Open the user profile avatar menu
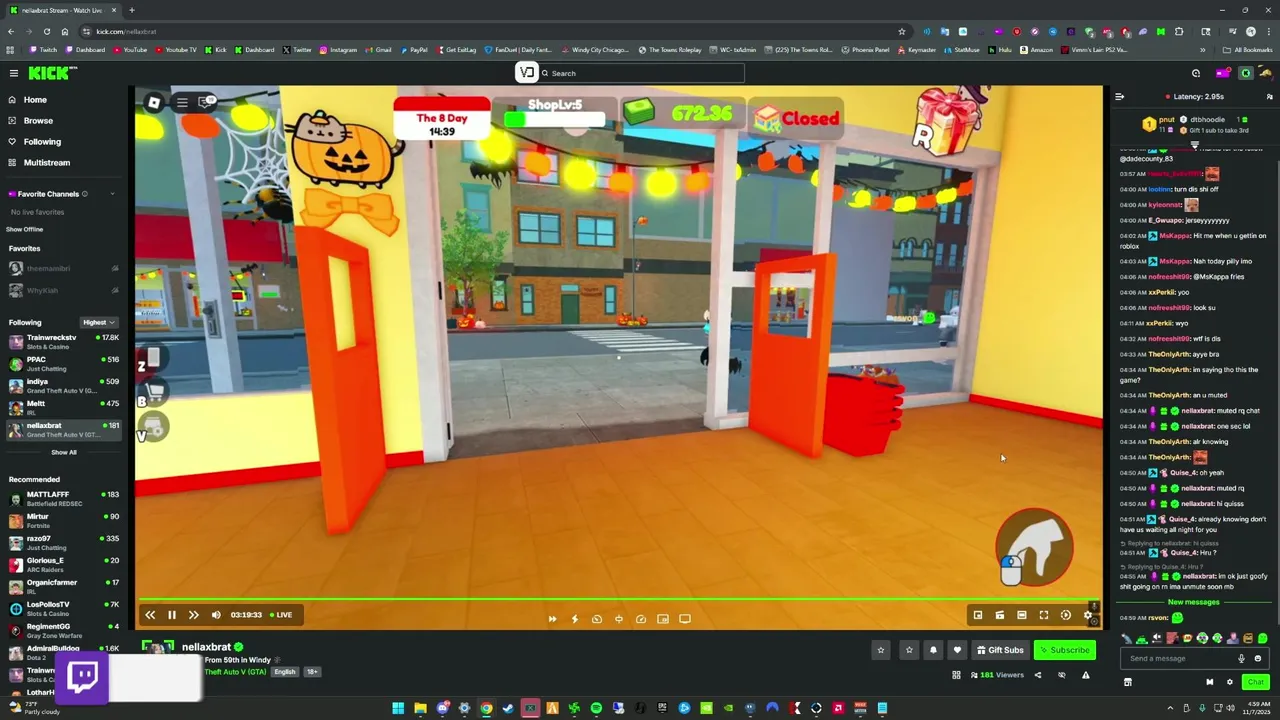1280x720 pixels. pos(1268,73)
